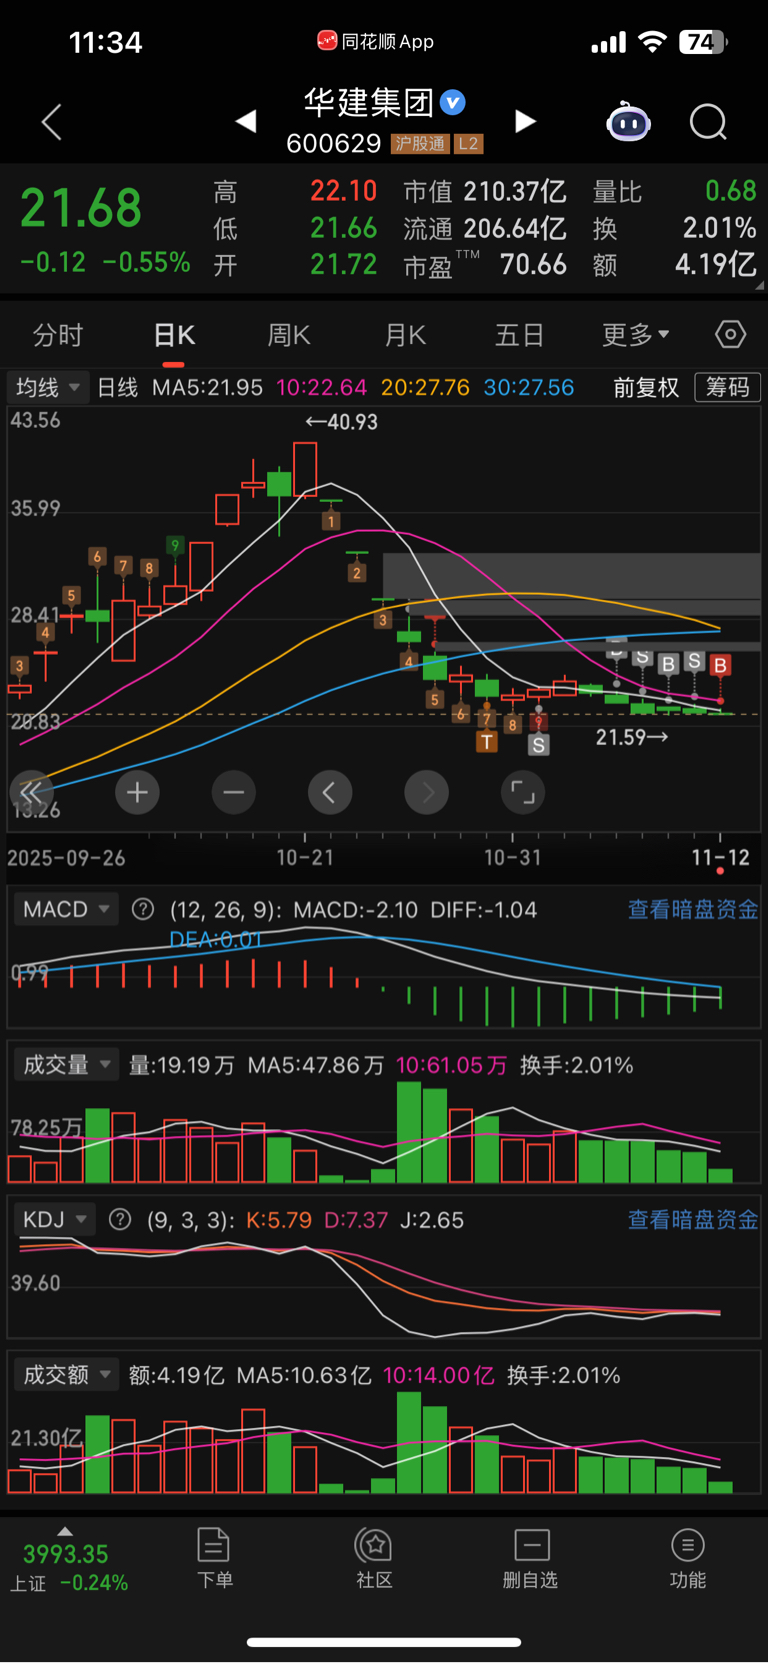Switch to 周K tab
The image size is (768, 1663).
pos(289,334)
